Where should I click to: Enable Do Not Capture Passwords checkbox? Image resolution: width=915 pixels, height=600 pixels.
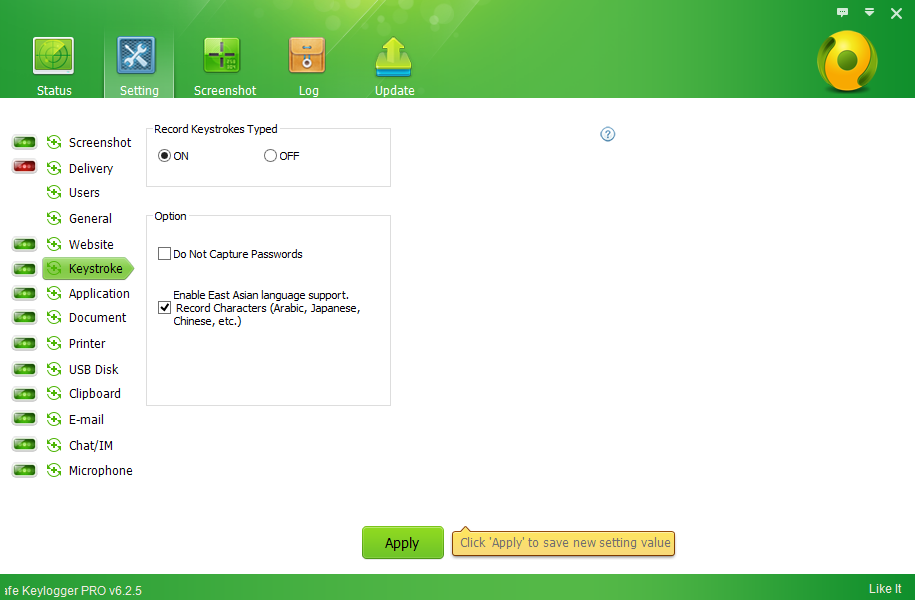164,254
